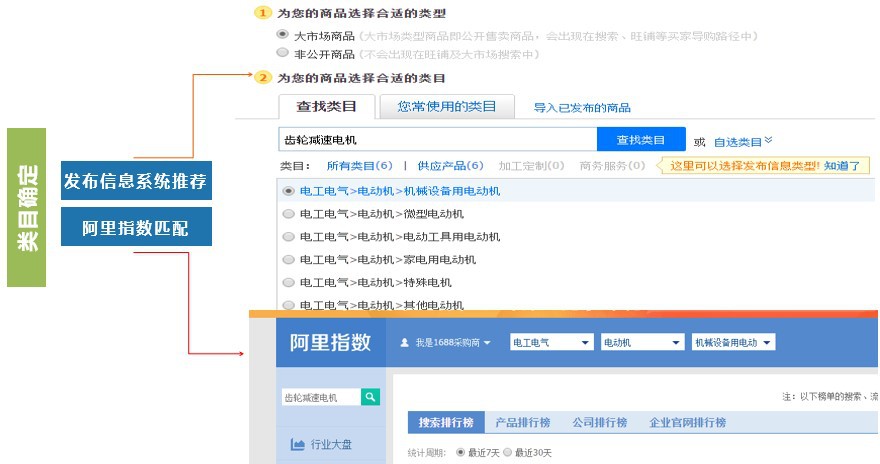Select the 大市场商品 radio option

point(283,35)
